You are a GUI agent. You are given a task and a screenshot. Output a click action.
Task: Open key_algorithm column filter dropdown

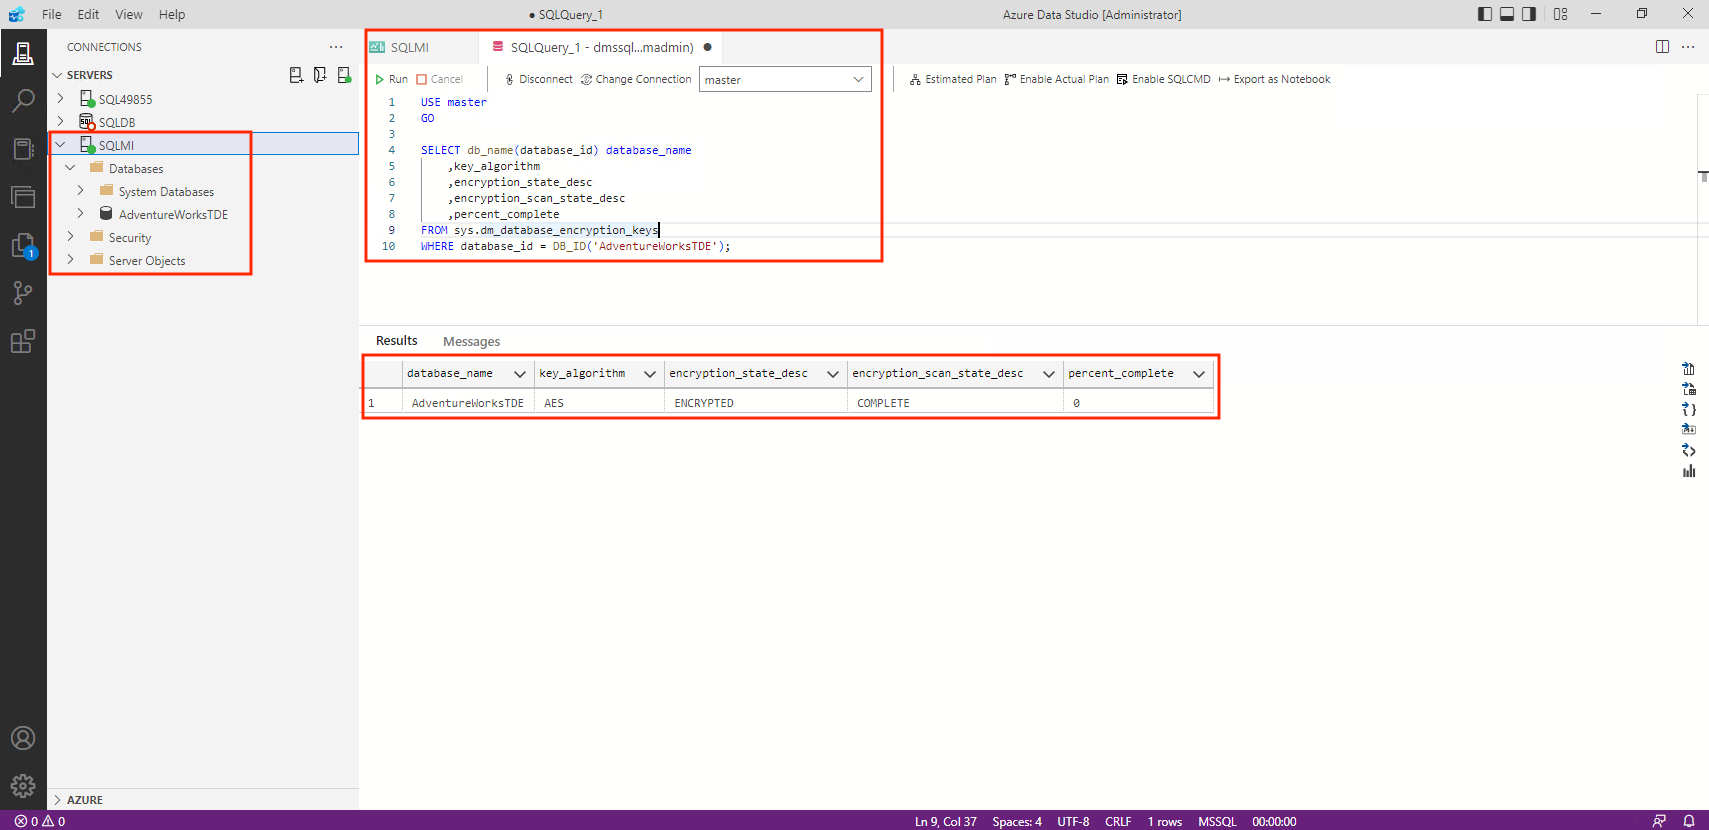click(x=649, y=374)
